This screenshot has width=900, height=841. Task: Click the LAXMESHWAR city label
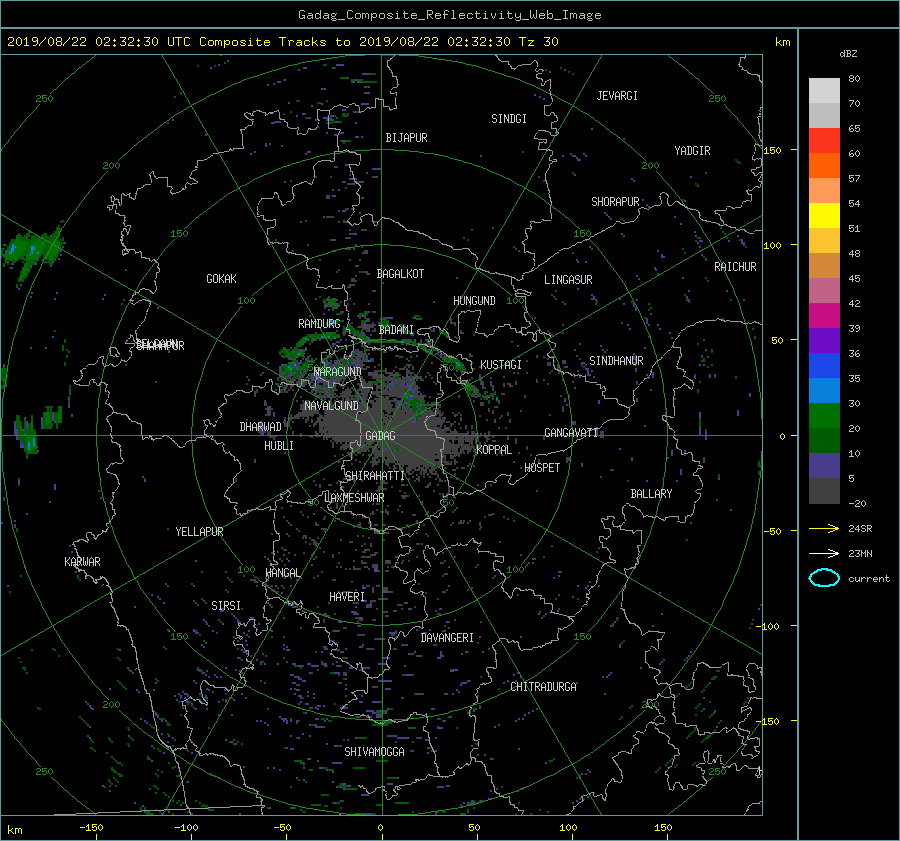coord(354,498)
